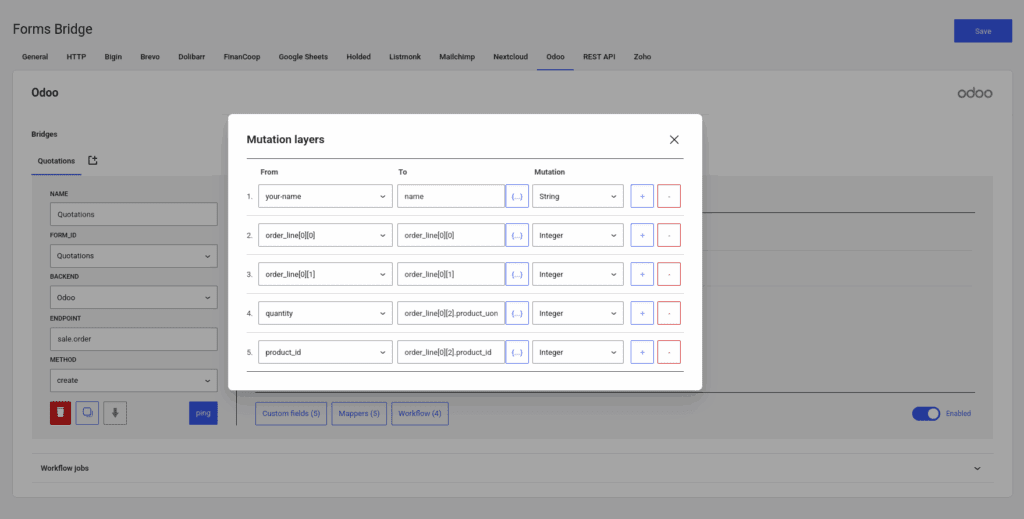Edit To field order_line[0][1]
The image size is (1024, 519).
pyautogui.click(x=451, y=274)
